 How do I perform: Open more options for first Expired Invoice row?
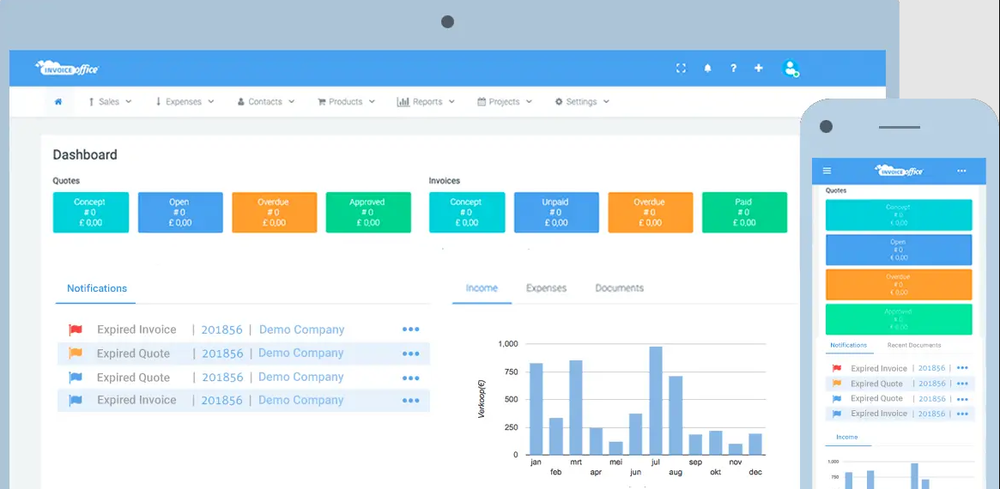411,330
